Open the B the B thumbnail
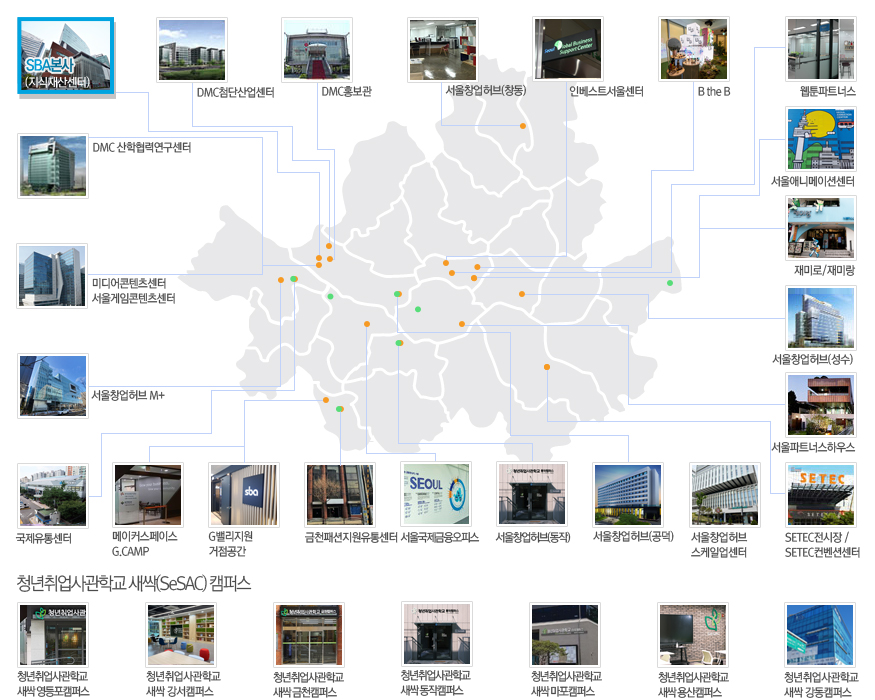Screen dimensions: 875x700 pos(694,49)
